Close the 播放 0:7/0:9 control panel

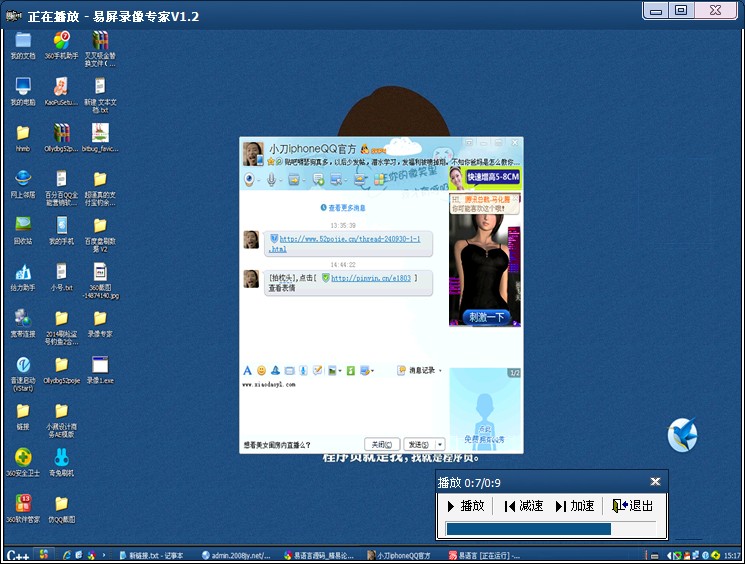(x=655, y=482)
